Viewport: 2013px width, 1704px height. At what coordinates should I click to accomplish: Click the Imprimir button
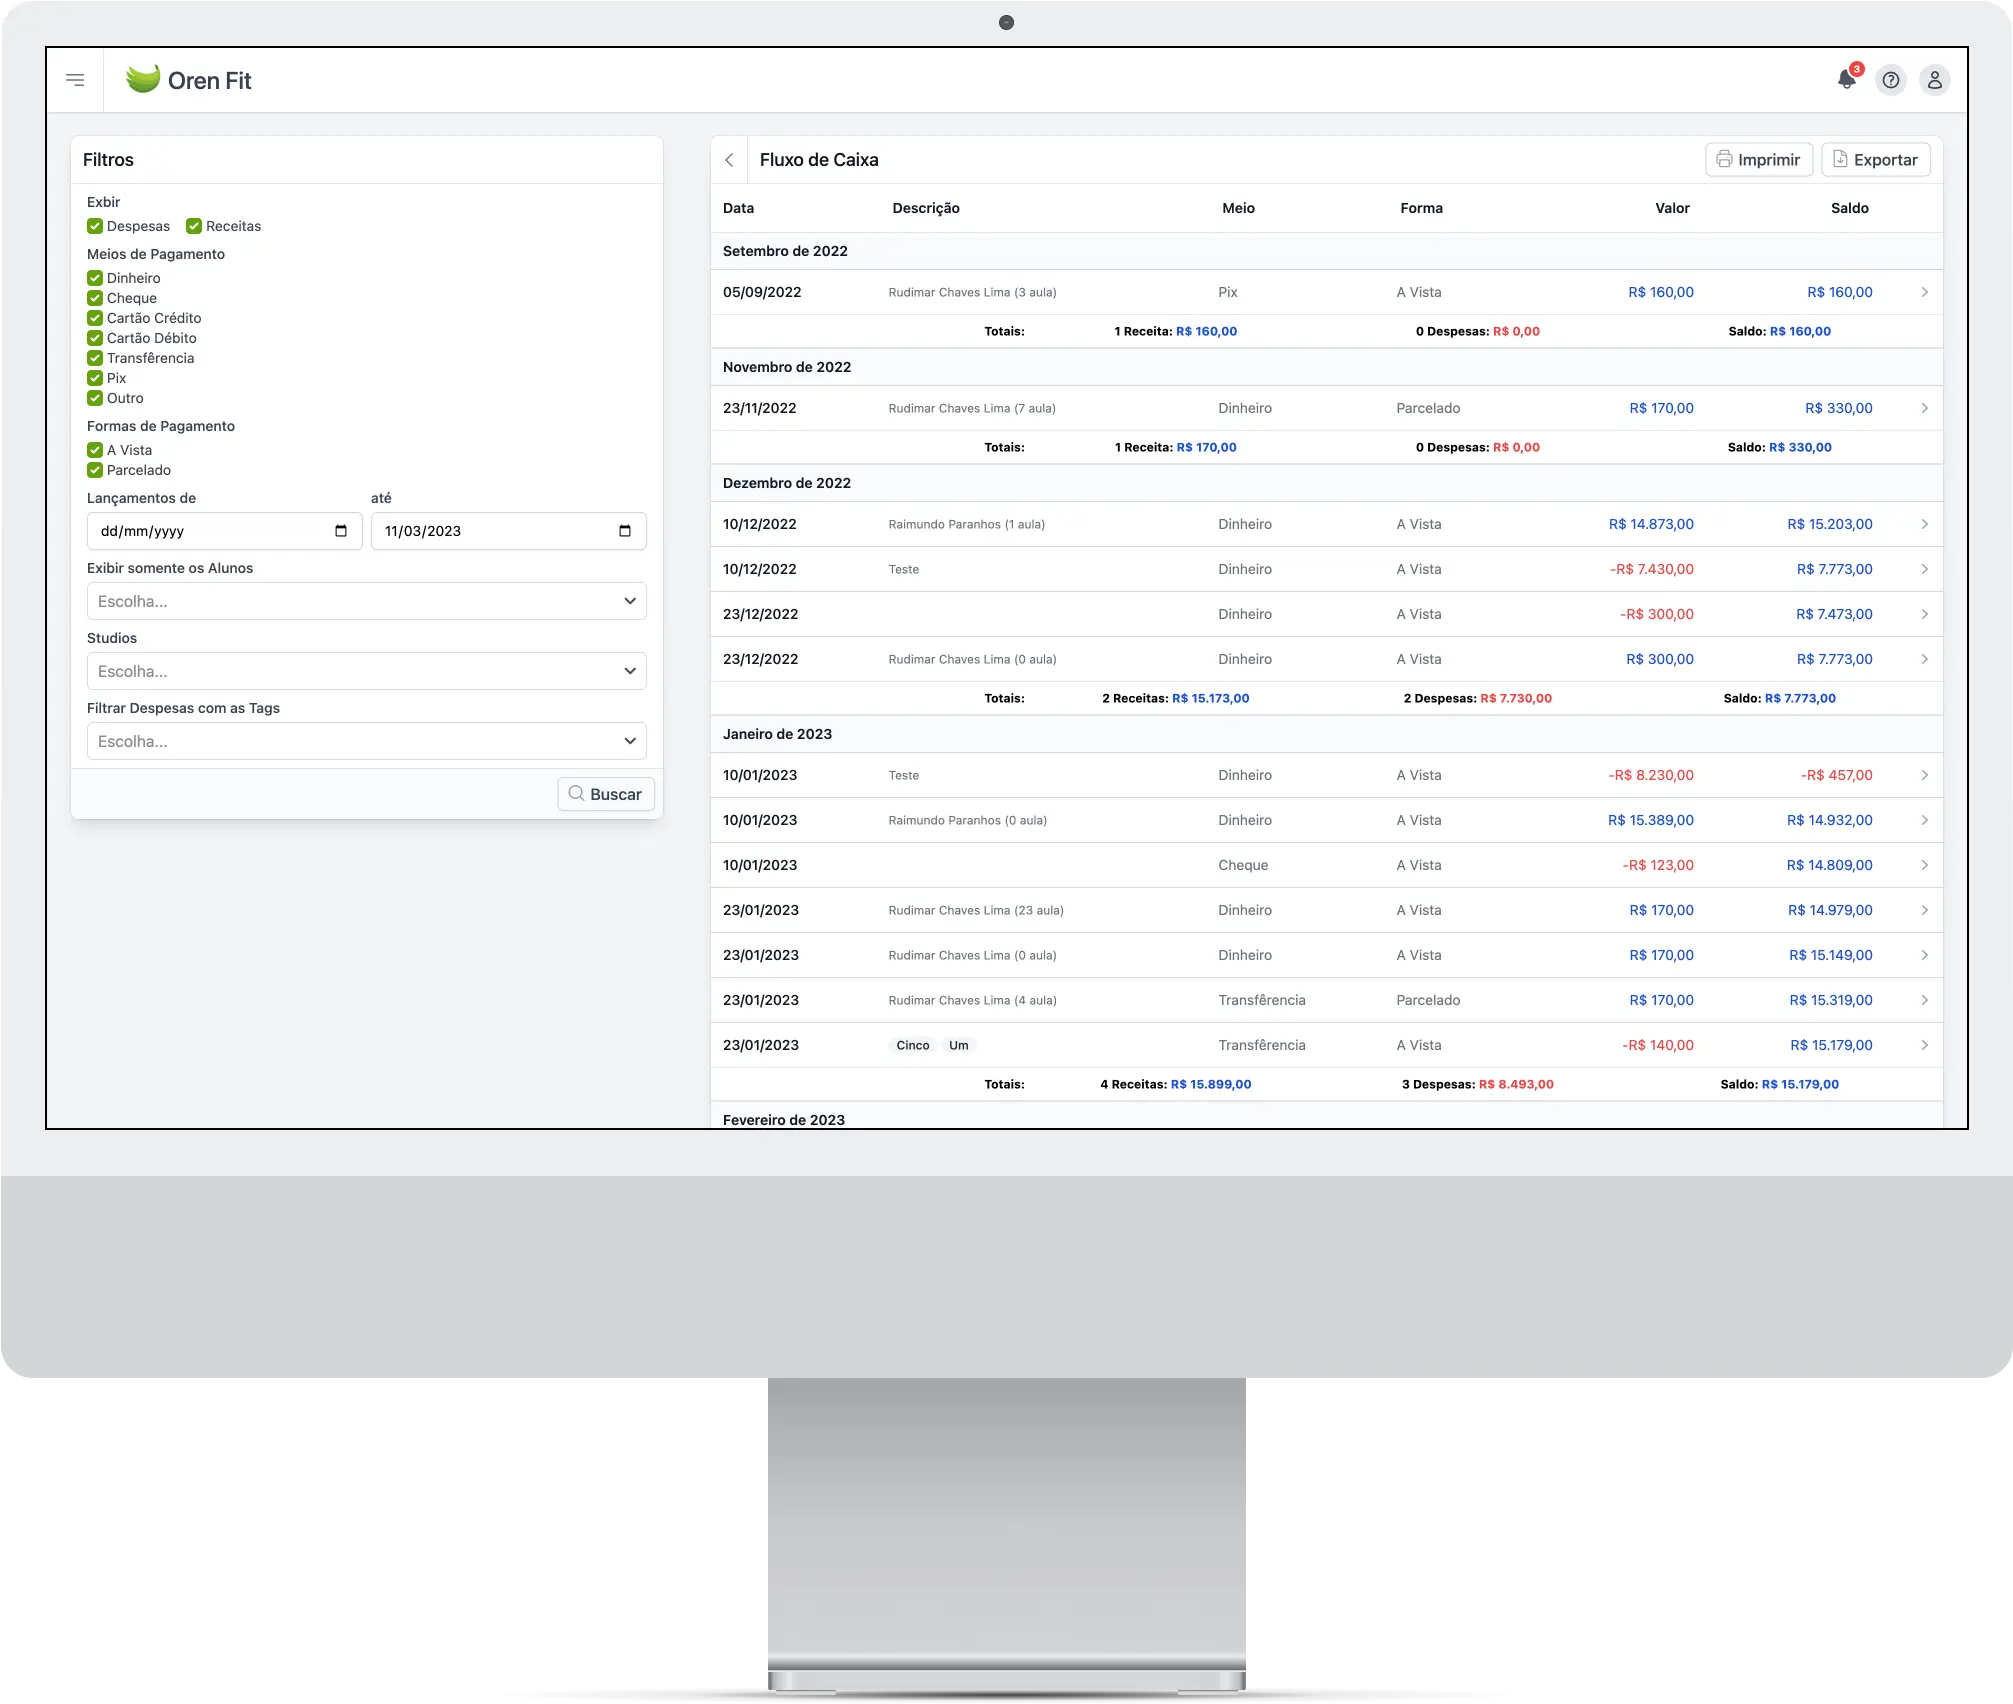tap(1759, 160)
